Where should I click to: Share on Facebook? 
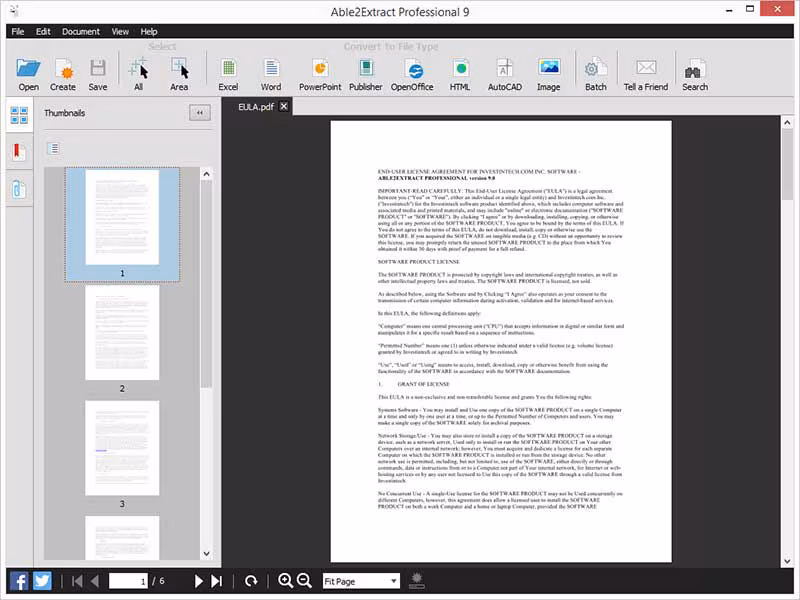click(x=19, y=581)
